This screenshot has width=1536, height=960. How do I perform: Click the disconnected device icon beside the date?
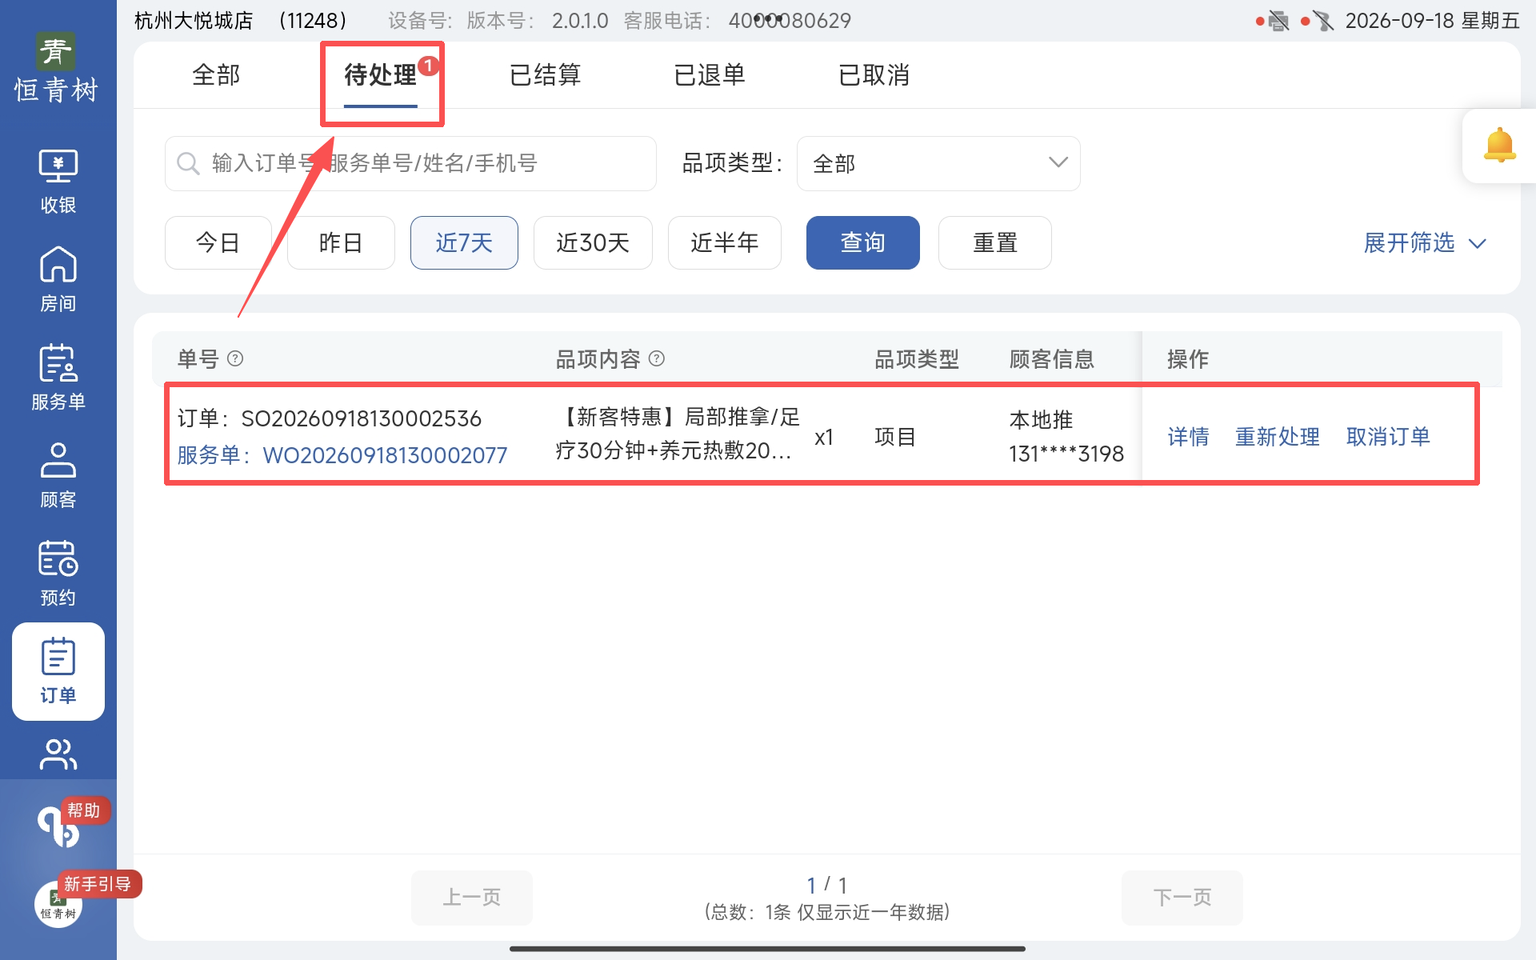click(x=1324, y=21)
